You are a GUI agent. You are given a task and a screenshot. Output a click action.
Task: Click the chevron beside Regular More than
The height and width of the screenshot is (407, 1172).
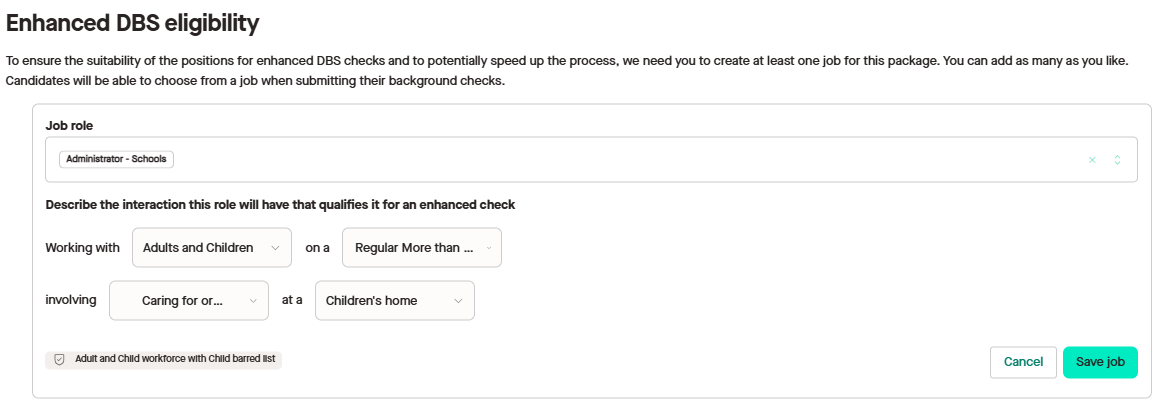coord(489,248)
